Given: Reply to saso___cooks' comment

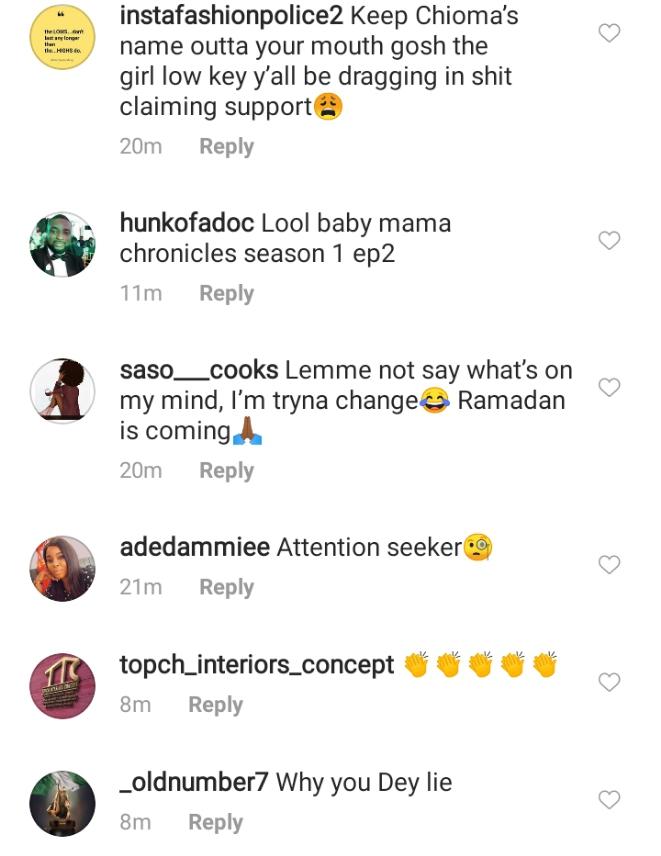Looking at the screenshot, I should tap(226, 470).
